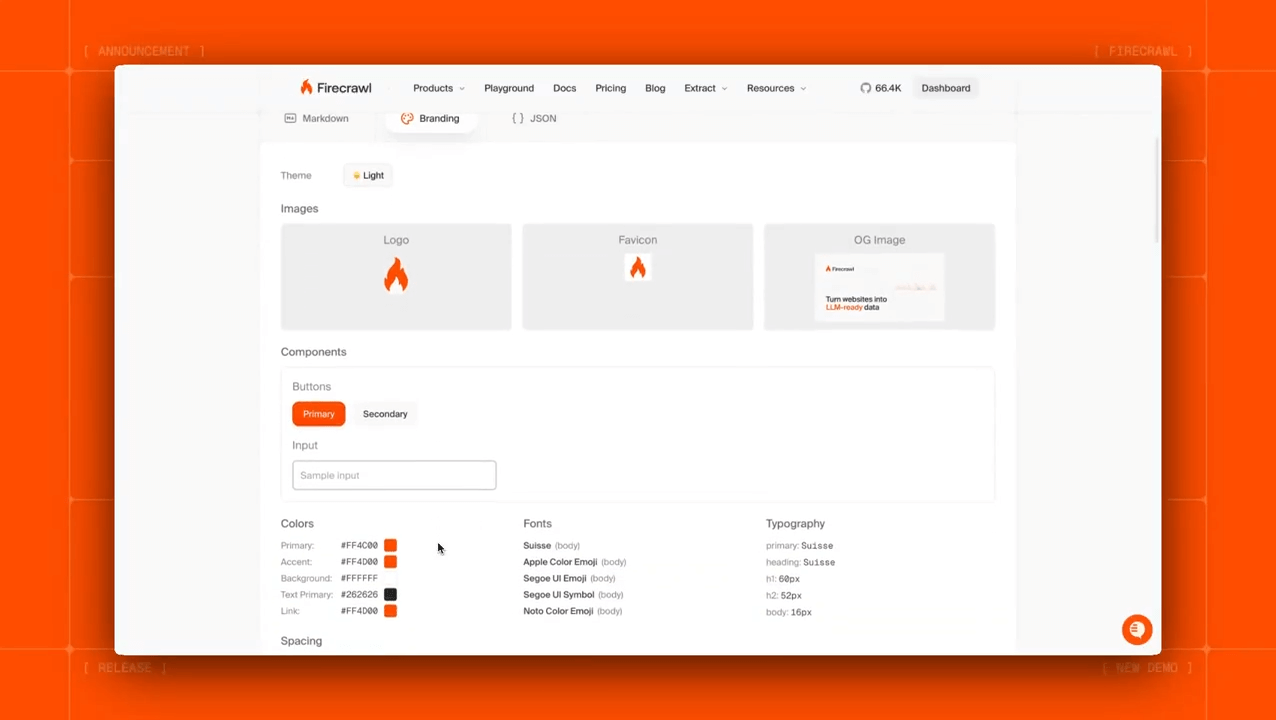Click the Sample input field
This screenshot has width=1276, height=720.
click(394, 475)
